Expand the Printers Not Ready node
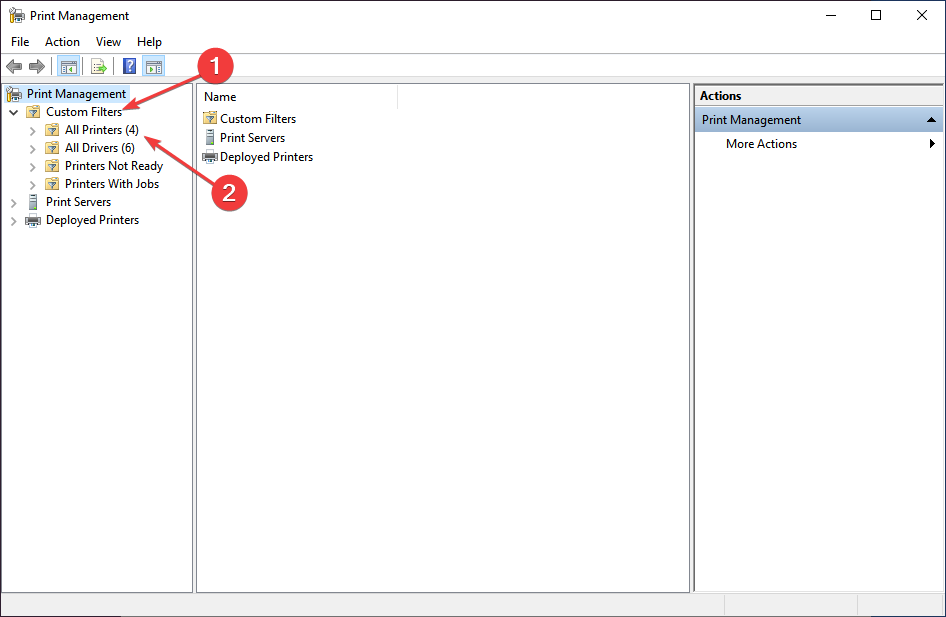The height and width of the screenshot is (617, 946). (33, 166)
